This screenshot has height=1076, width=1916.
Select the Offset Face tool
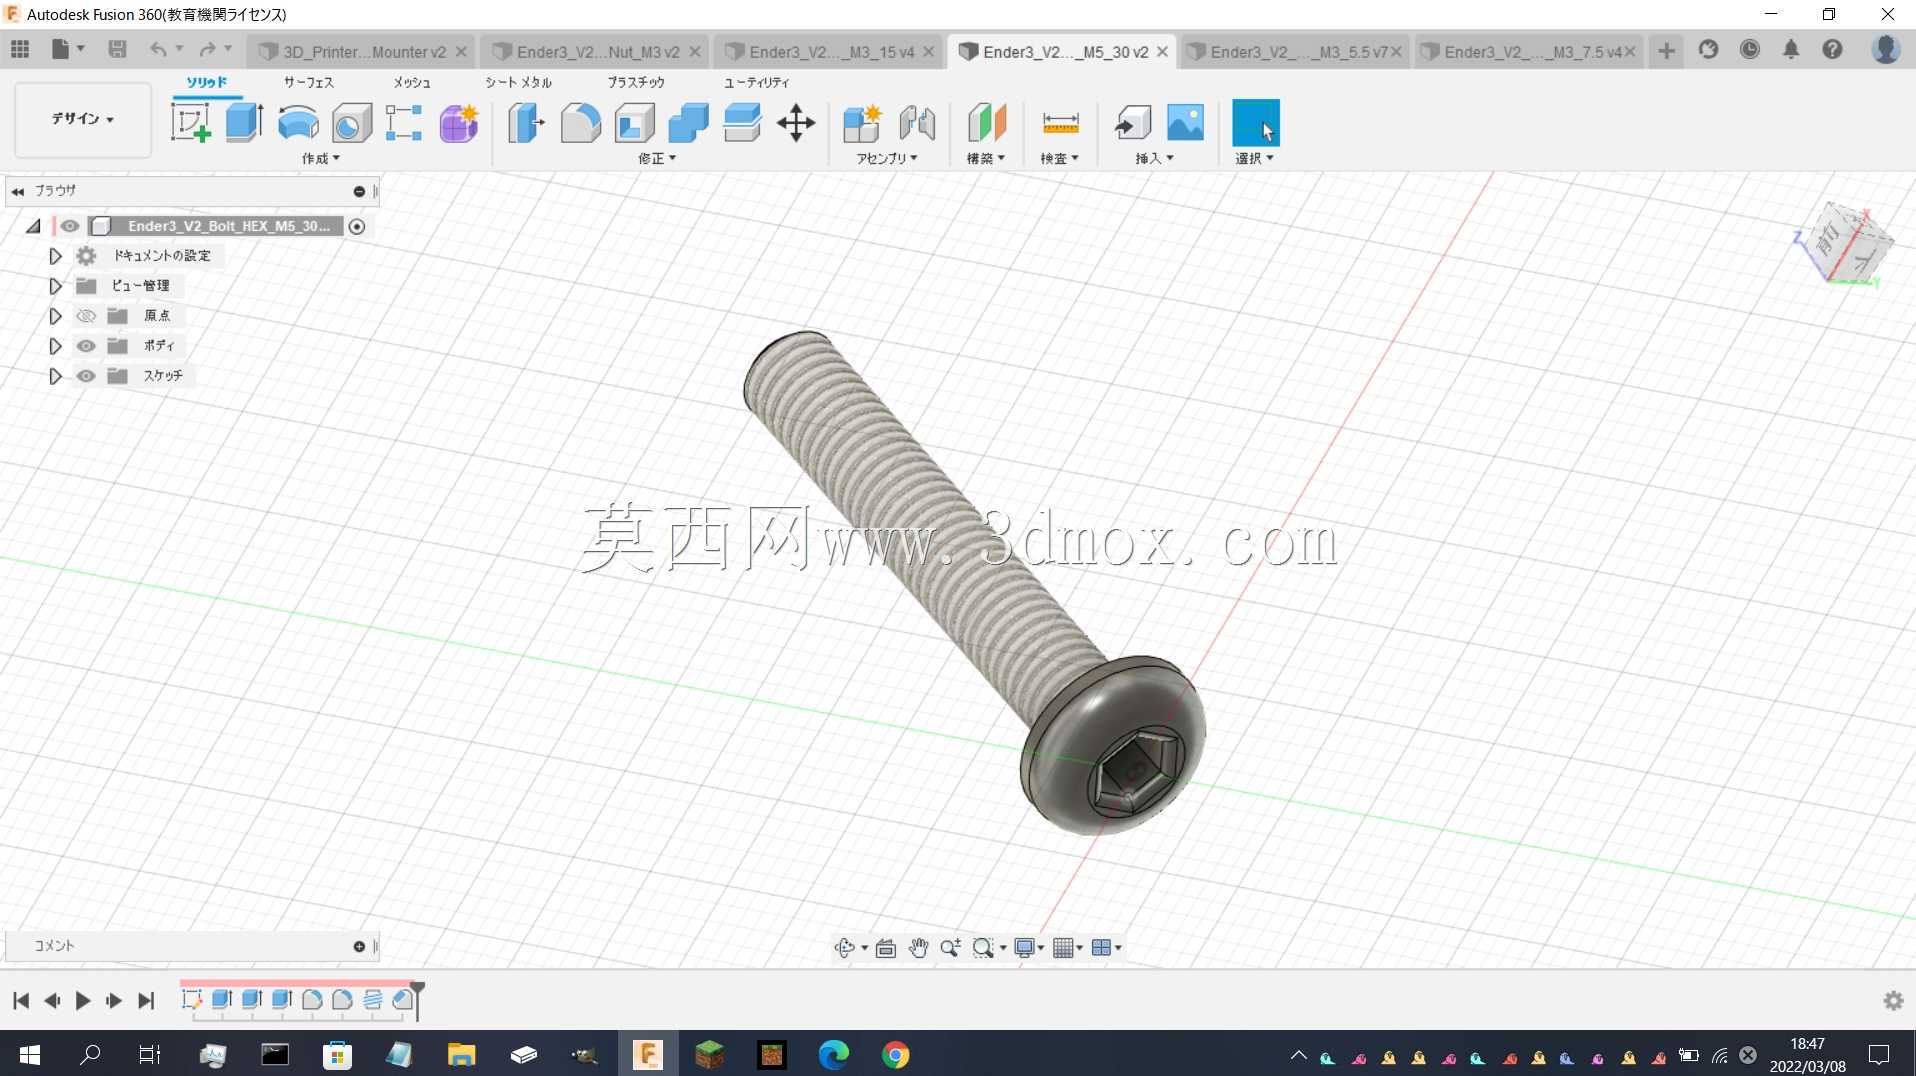point(742,123)
